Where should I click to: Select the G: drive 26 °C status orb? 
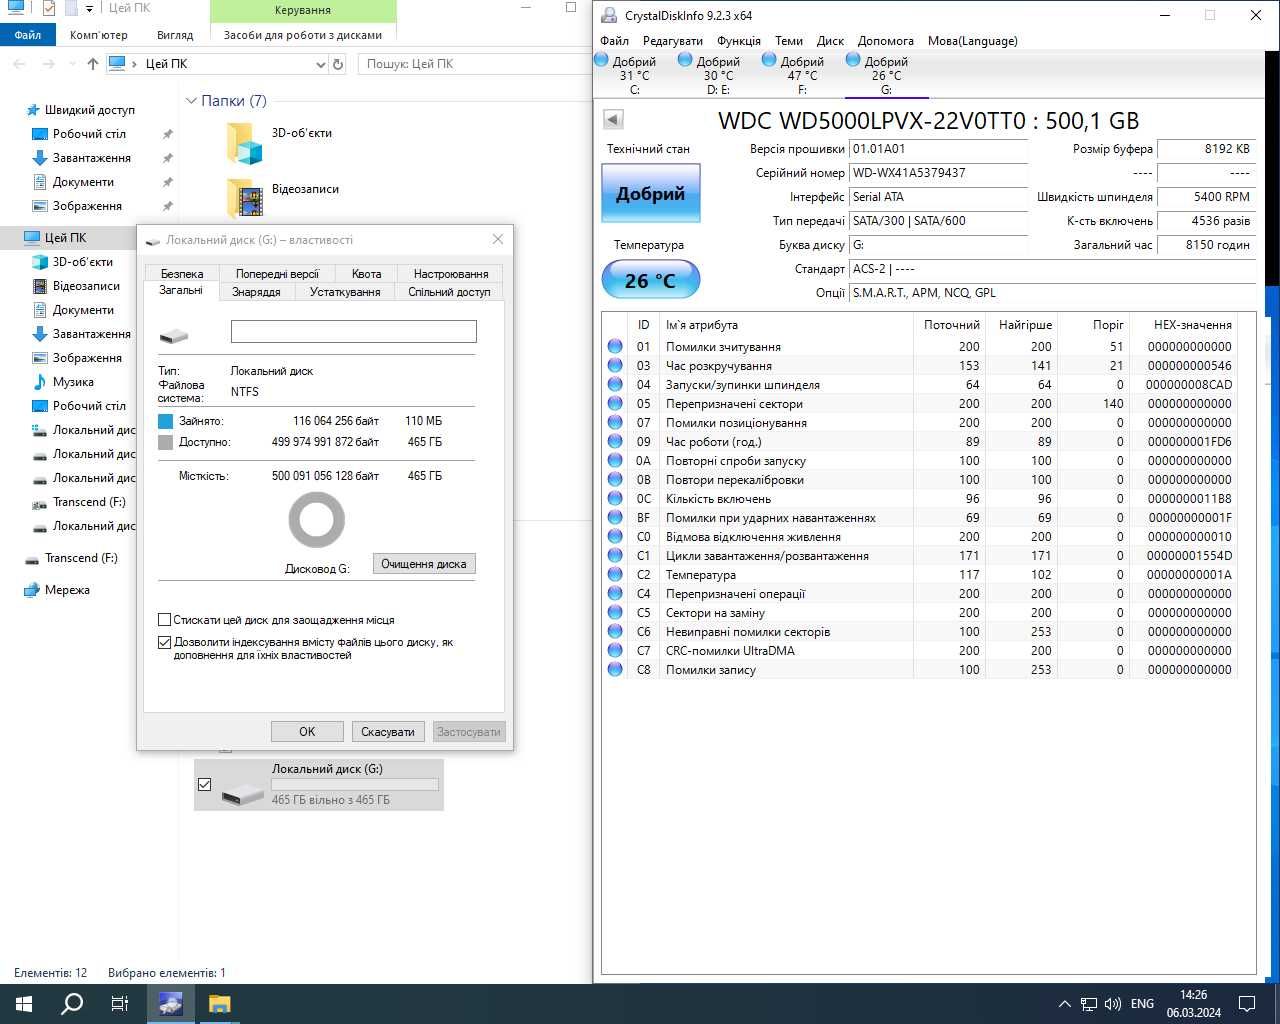tap(853, 60)
